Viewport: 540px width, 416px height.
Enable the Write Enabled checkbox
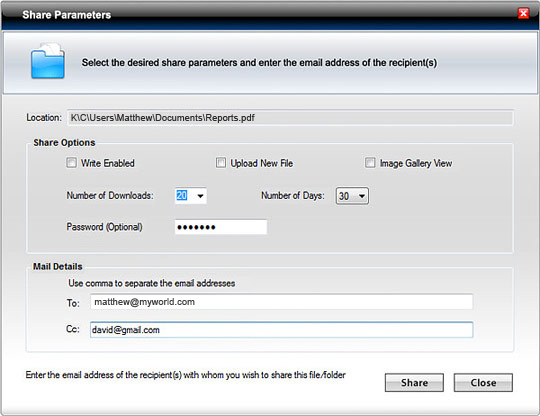pyautogui.click(x=71, y=163)
